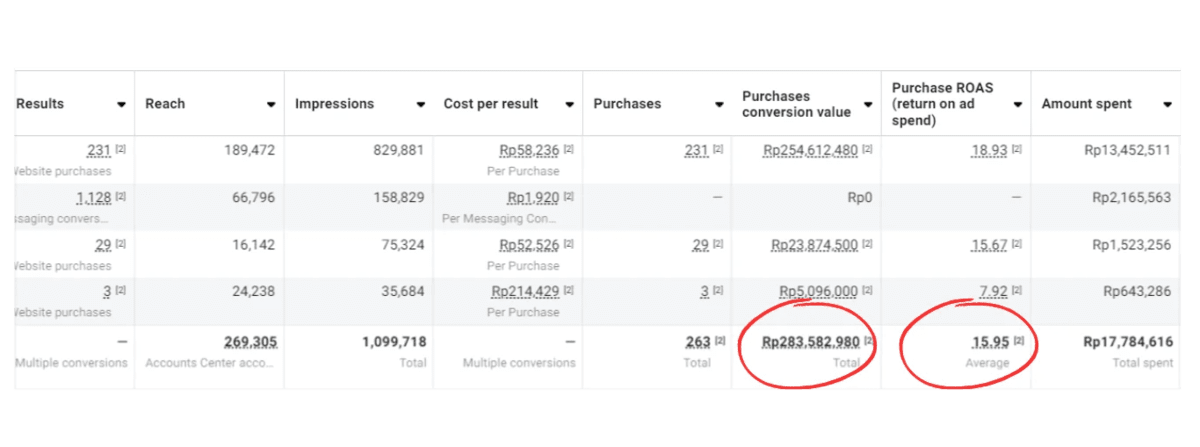Image resolution: width=1200 pixels, height=447 pixels.
Task: Expand the Purchases conversion value dropdown
Action: [868, 104]
